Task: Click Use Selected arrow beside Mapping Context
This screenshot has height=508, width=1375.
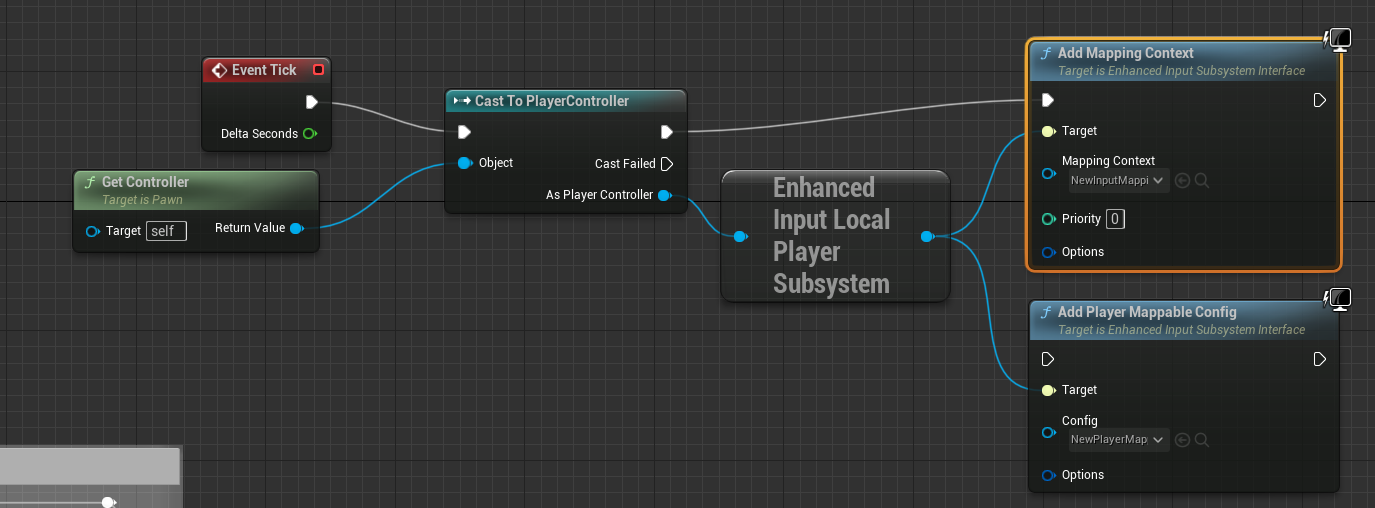Action: [x=1182, y=181]
